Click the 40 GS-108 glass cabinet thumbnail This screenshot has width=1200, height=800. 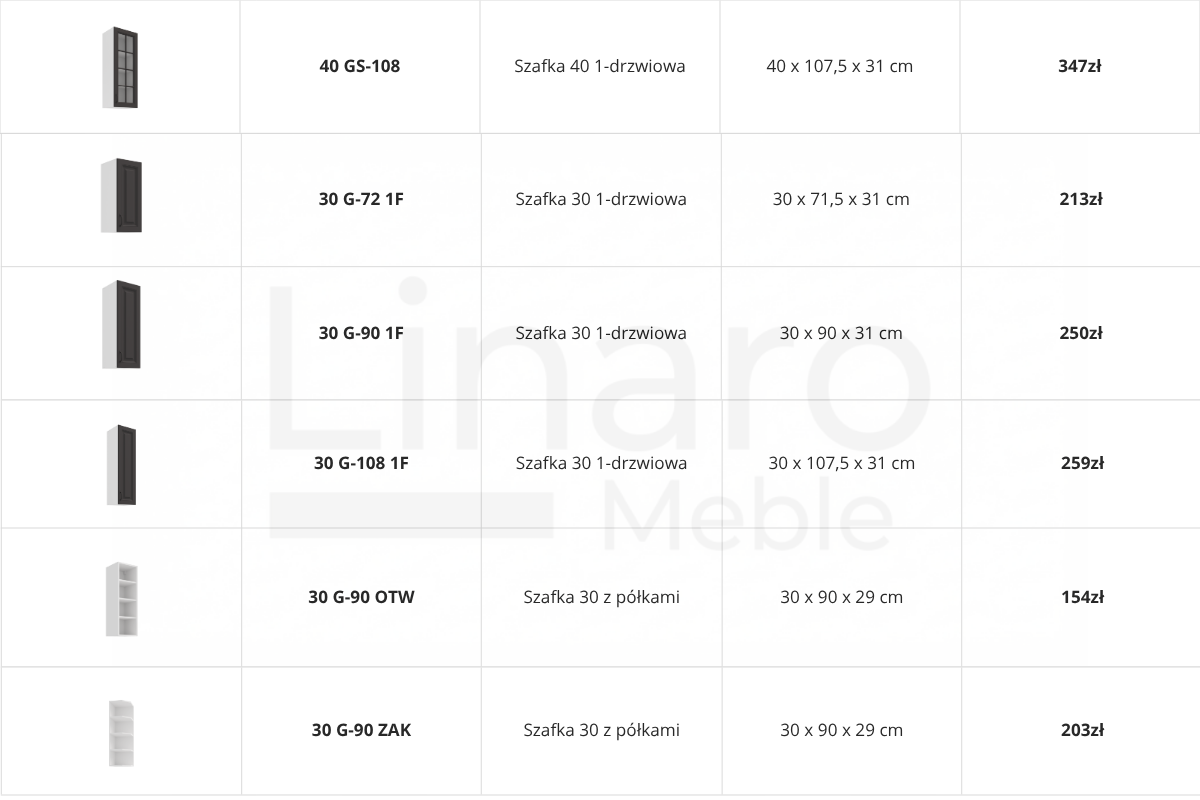click(x=120, y=67)
